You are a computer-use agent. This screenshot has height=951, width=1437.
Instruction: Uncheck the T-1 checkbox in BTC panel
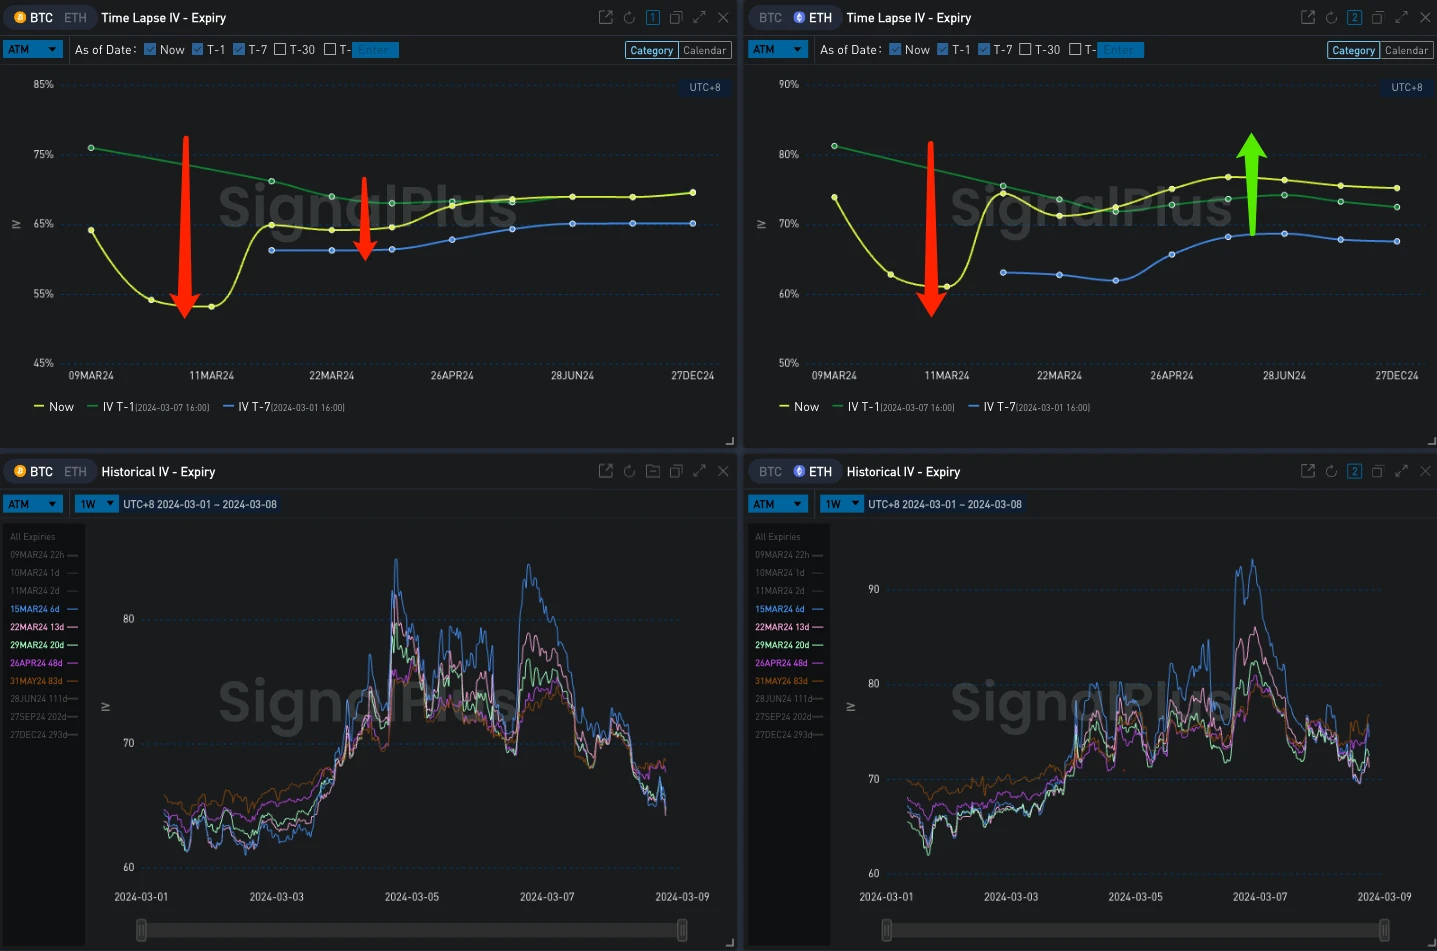(x=197, y=49)
